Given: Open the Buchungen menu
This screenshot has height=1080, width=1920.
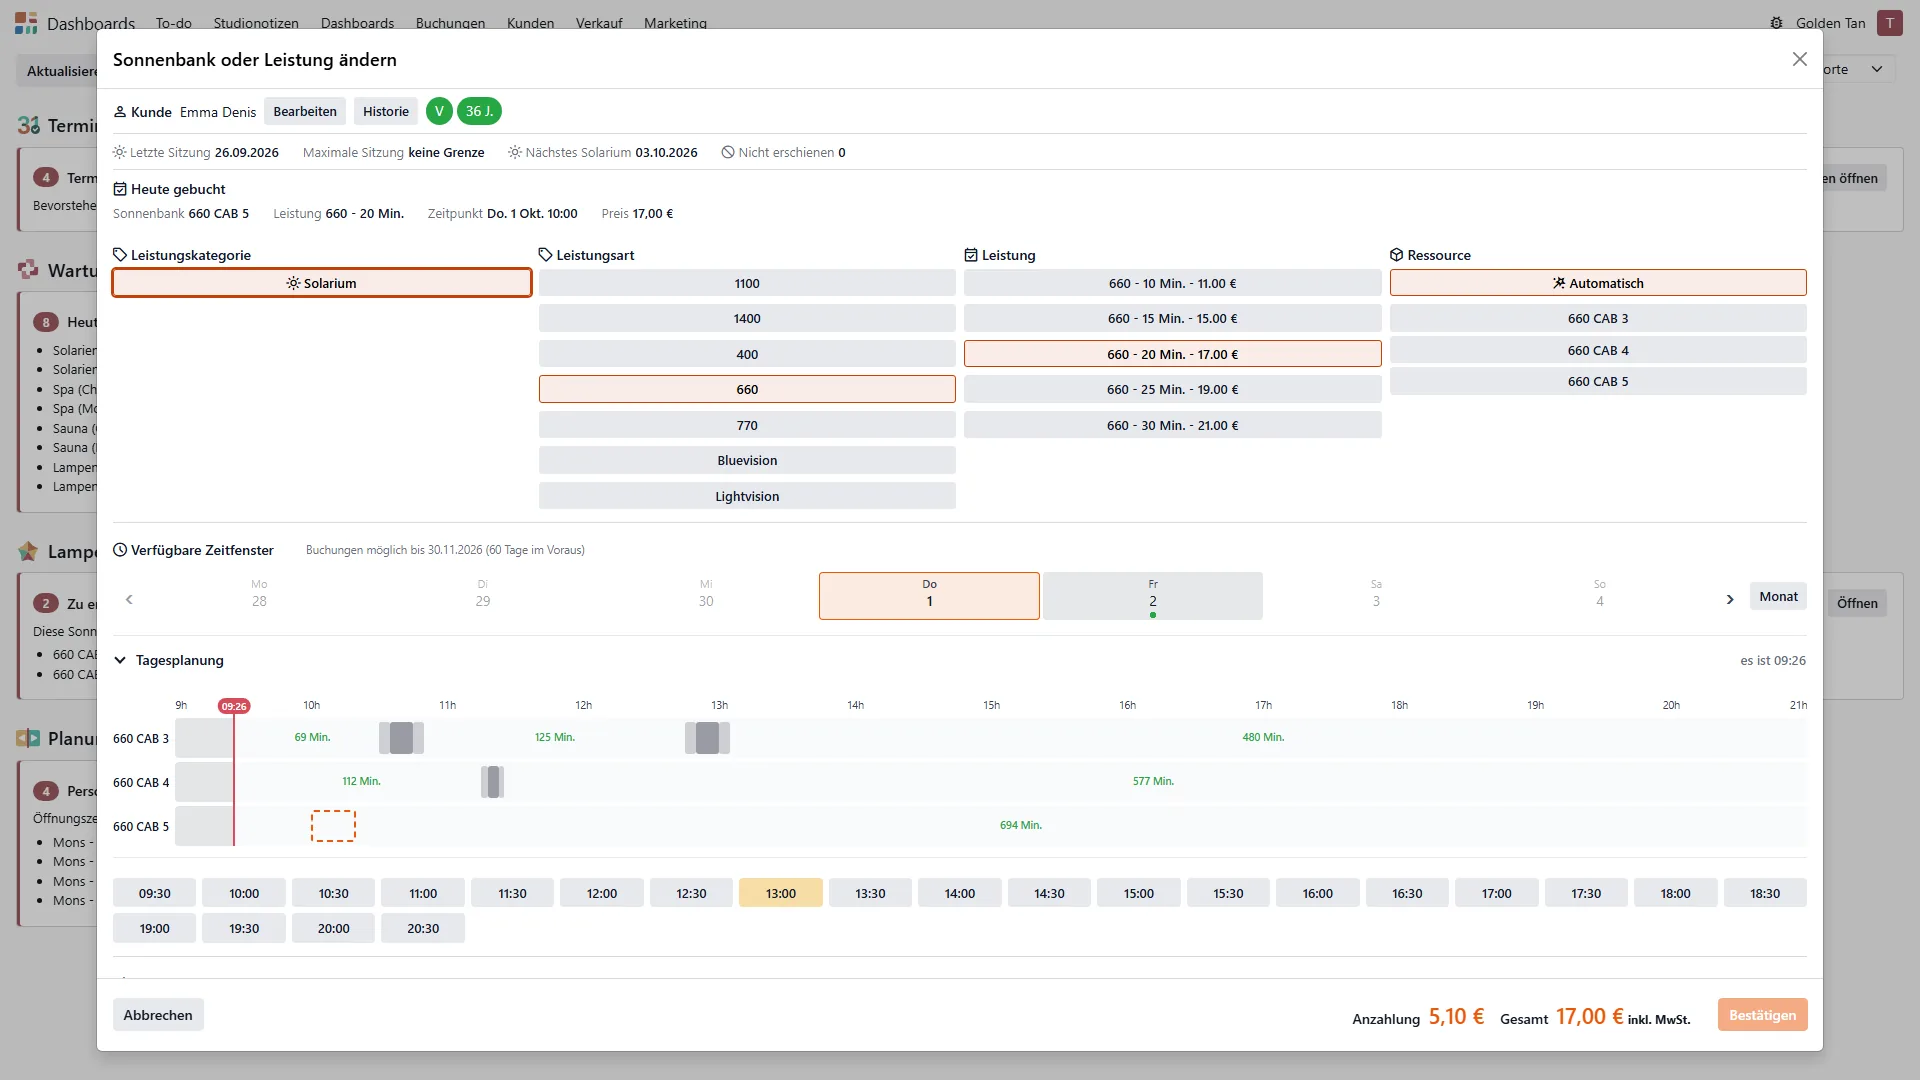Looking at the screenshot, I should (x=450, y=23).
